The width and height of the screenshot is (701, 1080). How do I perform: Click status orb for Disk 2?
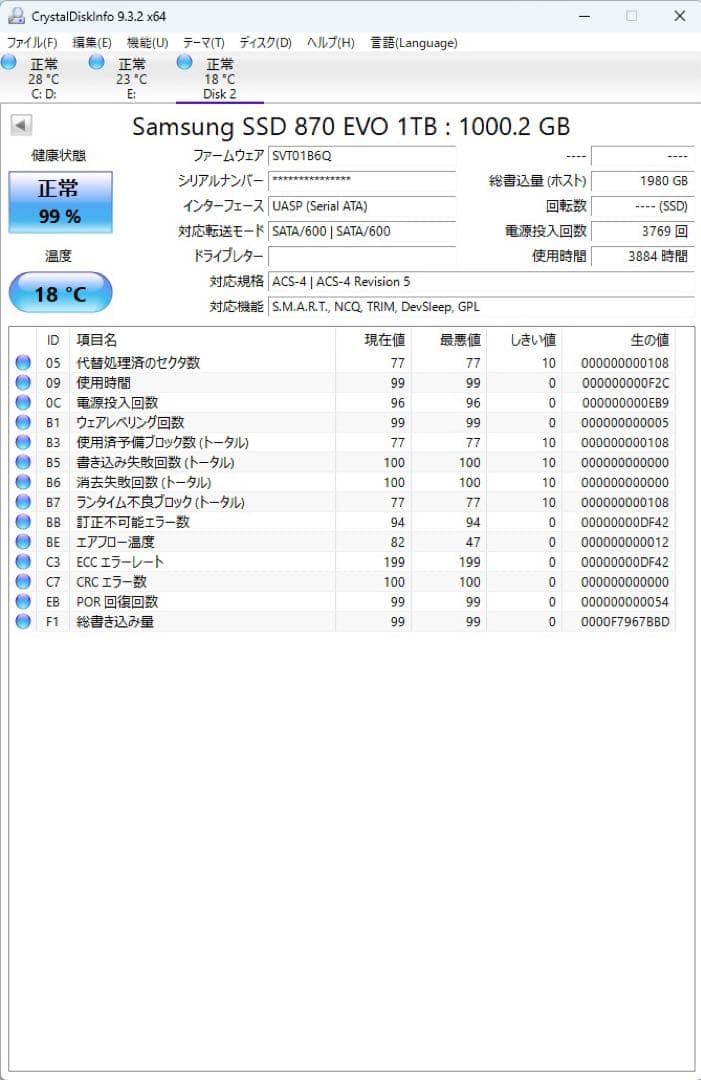click(x=185, y=63)
